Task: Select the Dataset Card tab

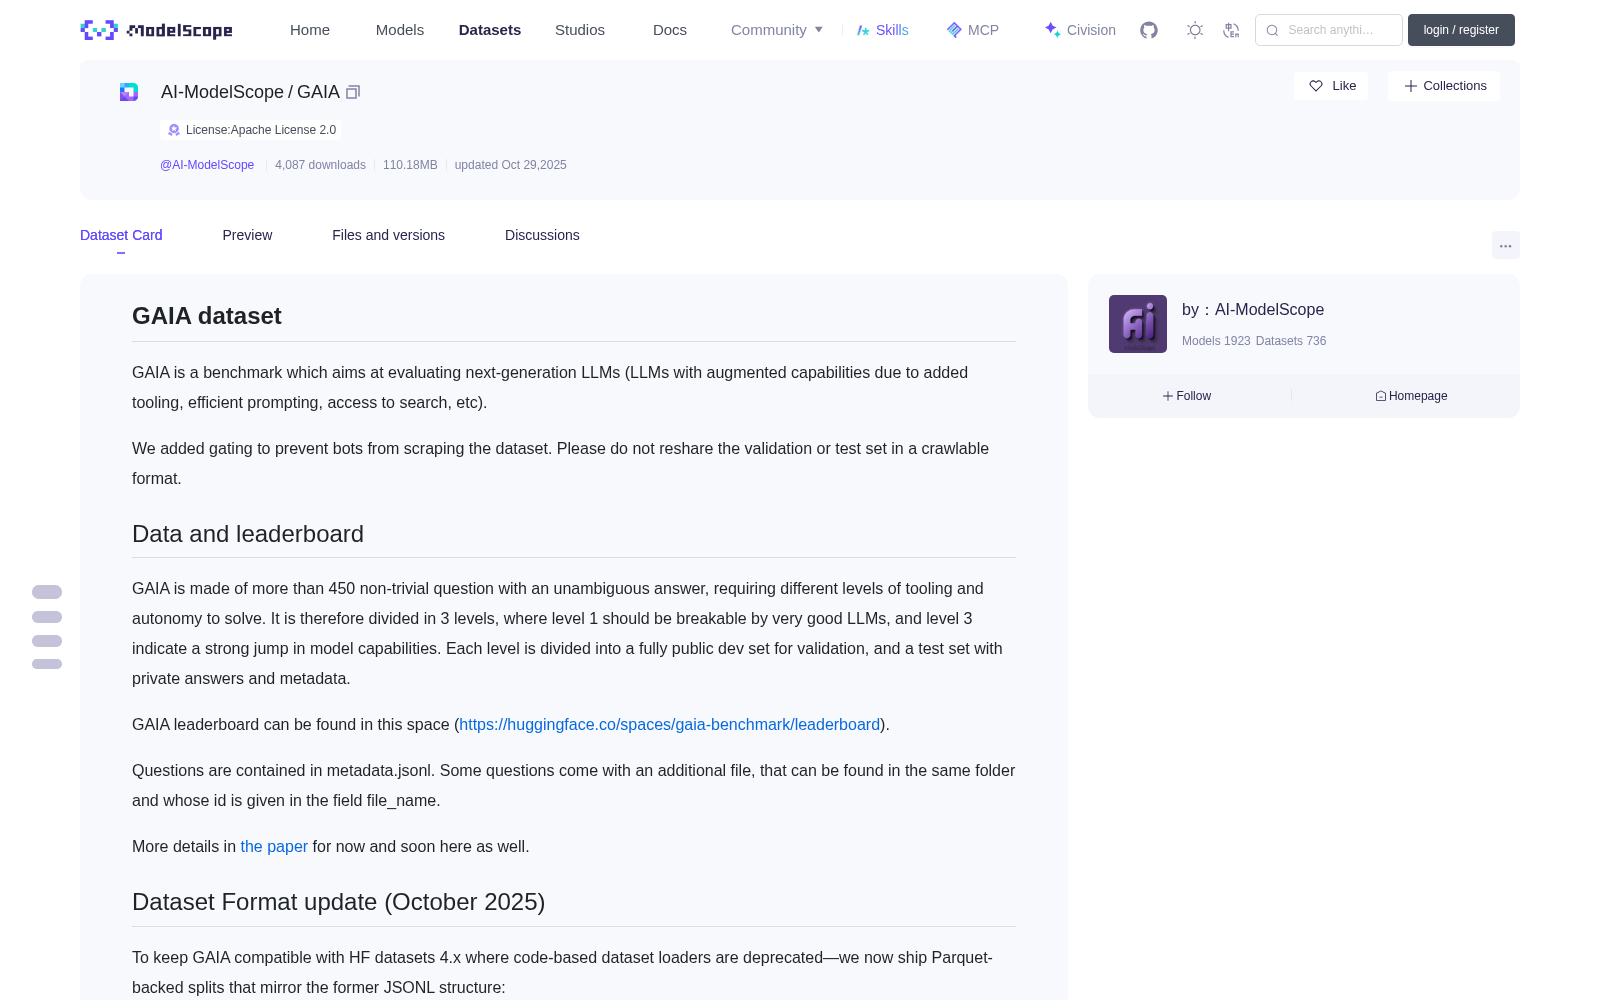Action: point(121,235)
